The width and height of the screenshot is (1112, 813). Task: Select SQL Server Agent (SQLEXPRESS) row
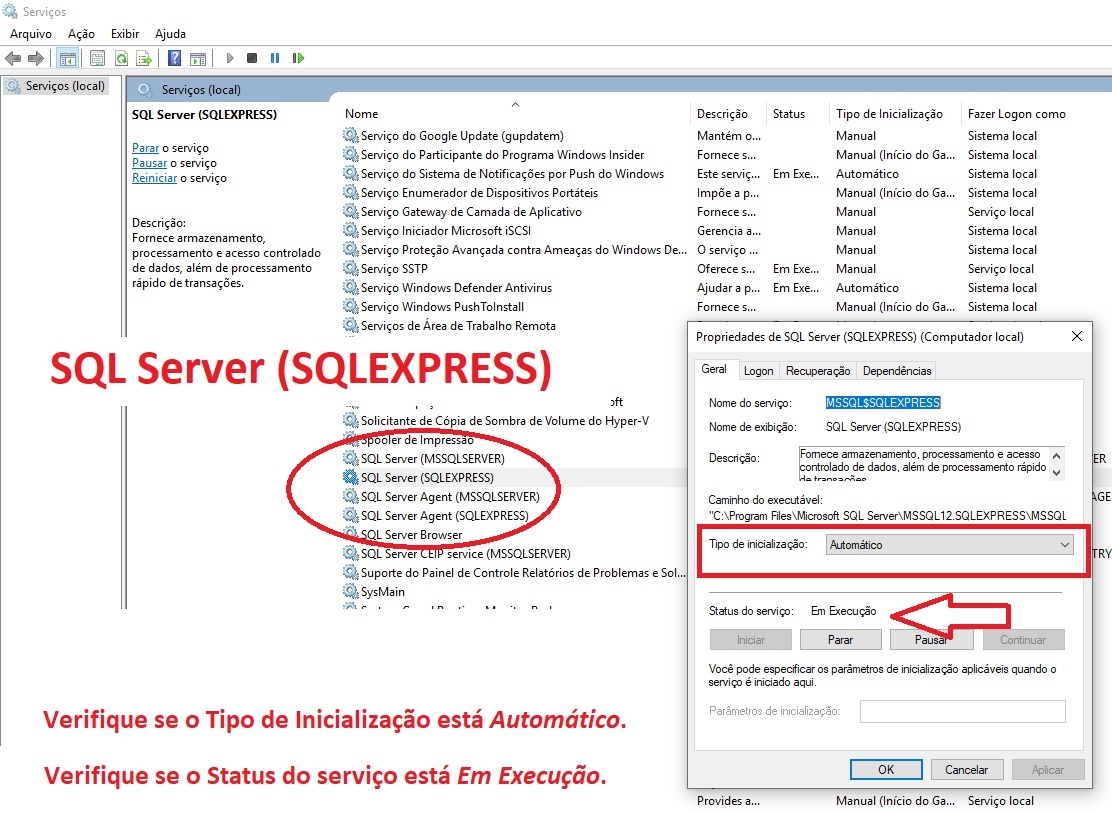444,515
